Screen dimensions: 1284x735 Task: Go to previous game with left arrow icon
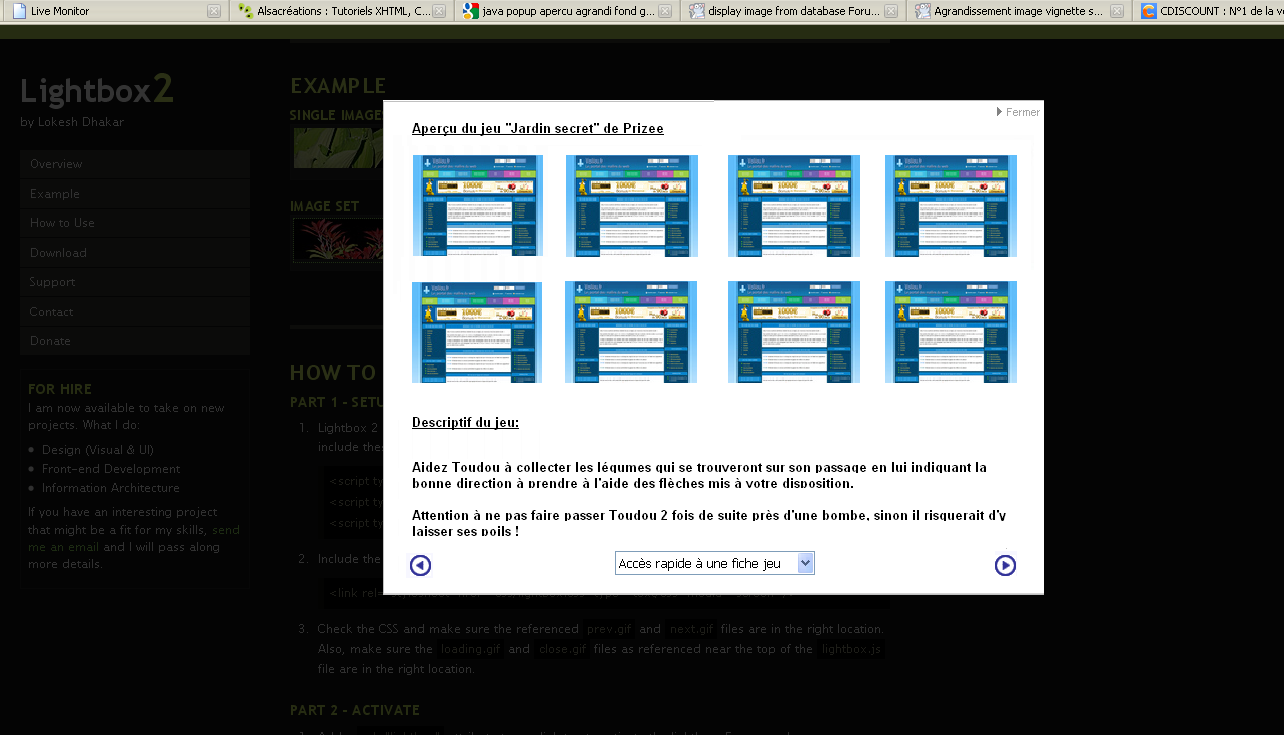pyautogui.click(x=421, y=566)
